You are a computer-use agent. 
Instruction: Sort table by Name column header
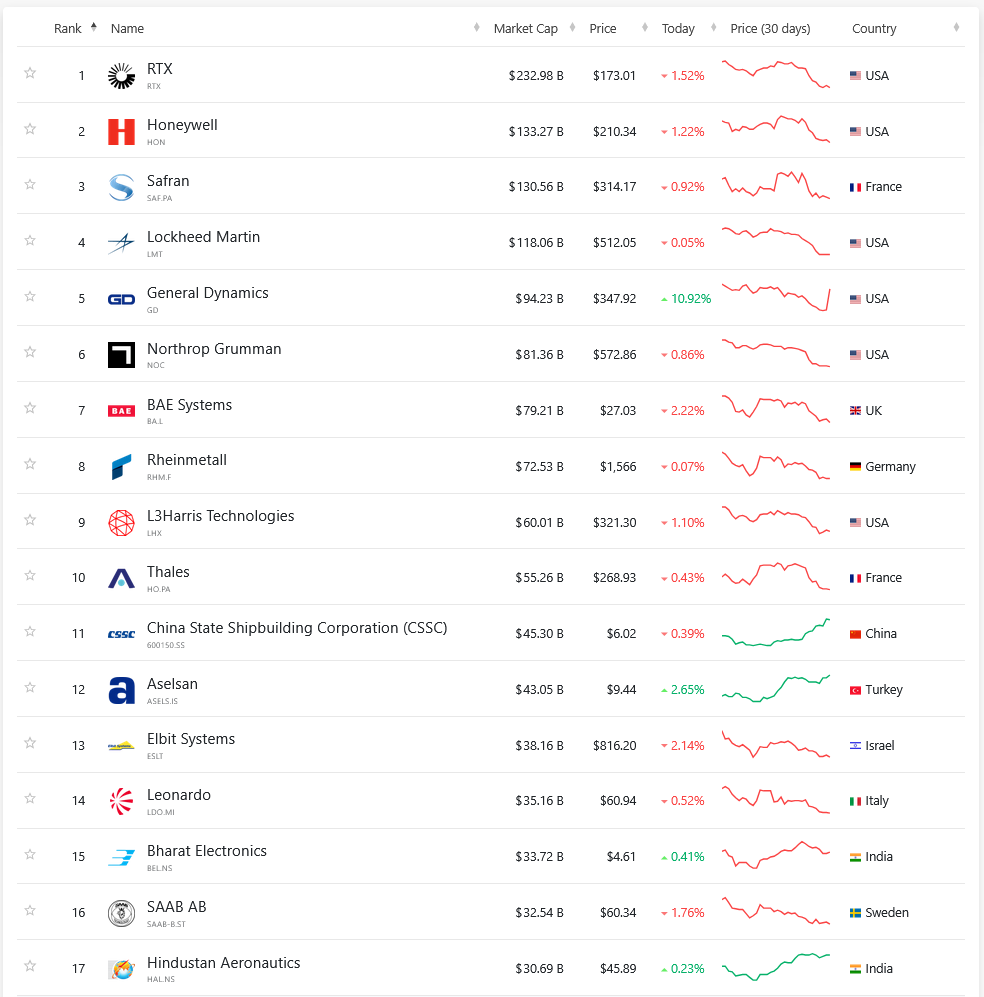(128, 29)
